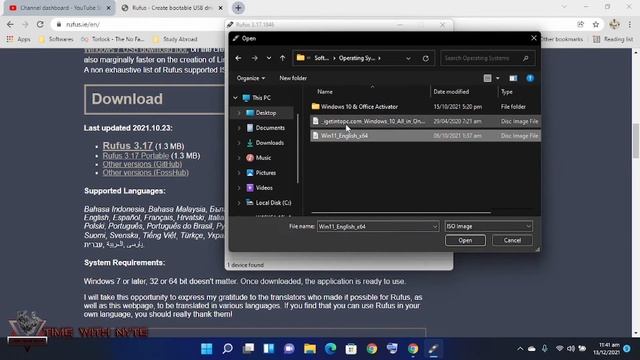Open dialog help icon

pos(530,78)
